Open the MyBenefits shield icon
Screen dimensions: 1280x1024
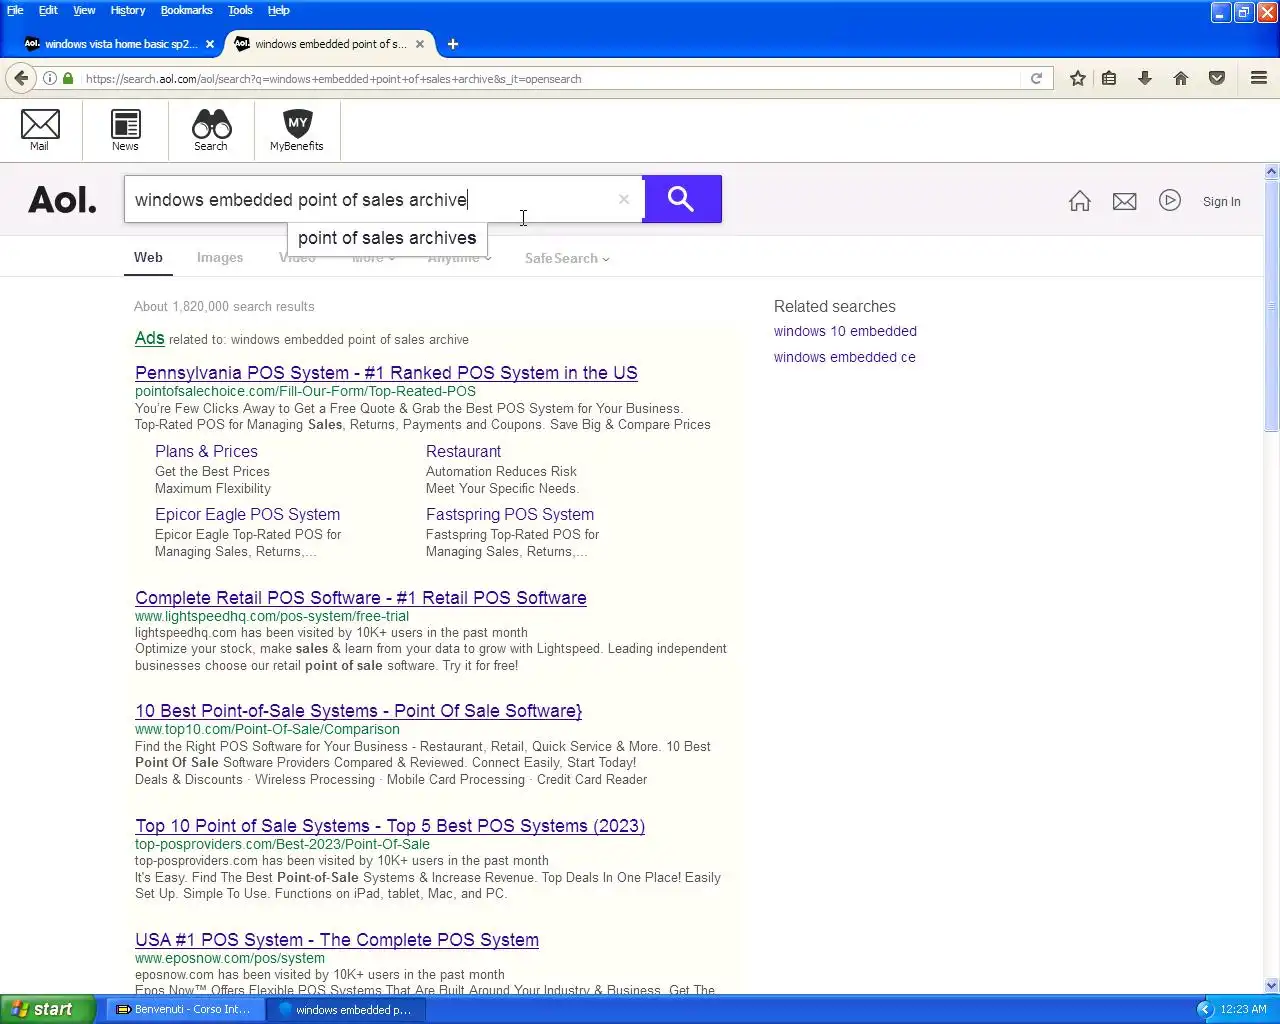(297, 130)
